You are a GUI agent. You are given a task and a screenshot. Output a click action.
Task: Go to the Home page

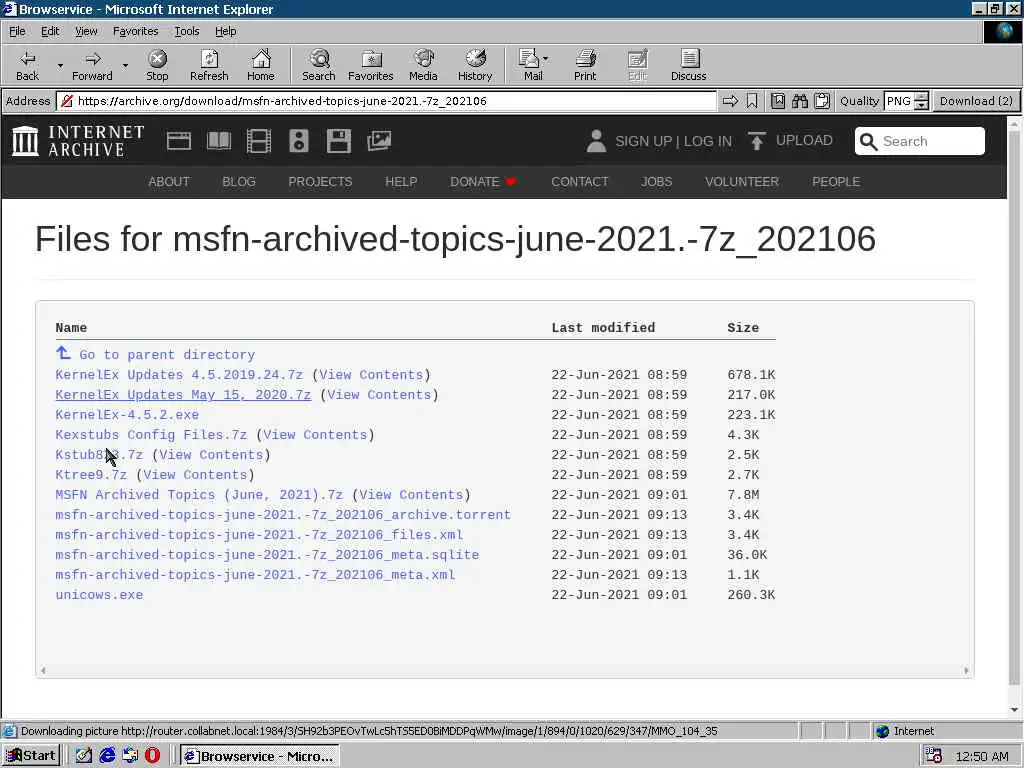[x=261, y=66]
